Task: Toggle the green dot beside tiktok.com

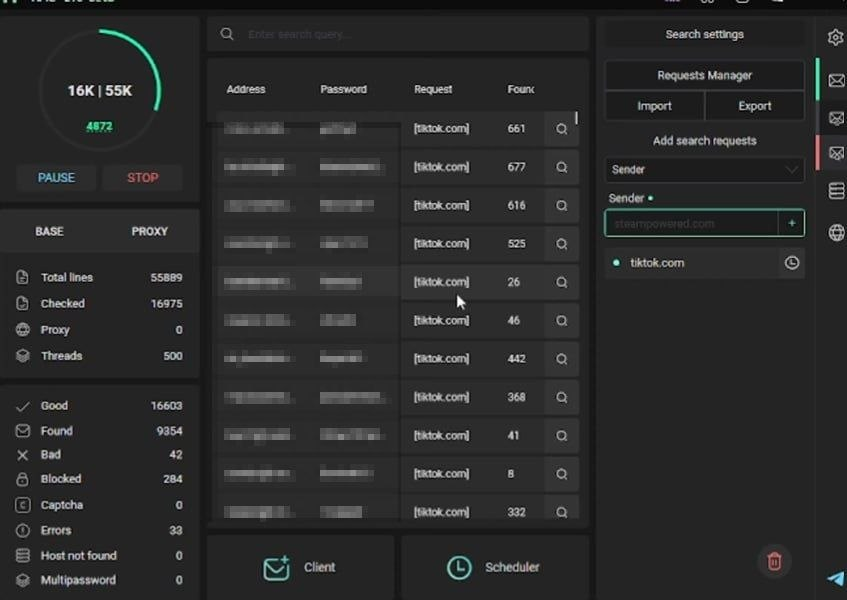Action: [x=616, y=263]
